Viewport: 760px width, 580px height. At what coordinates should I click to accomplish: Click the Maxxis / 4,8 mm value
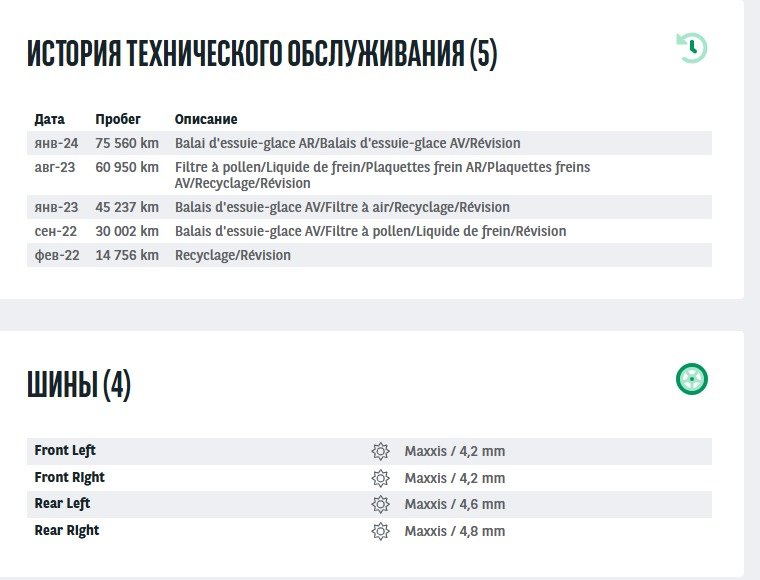[x=455, y=531]
